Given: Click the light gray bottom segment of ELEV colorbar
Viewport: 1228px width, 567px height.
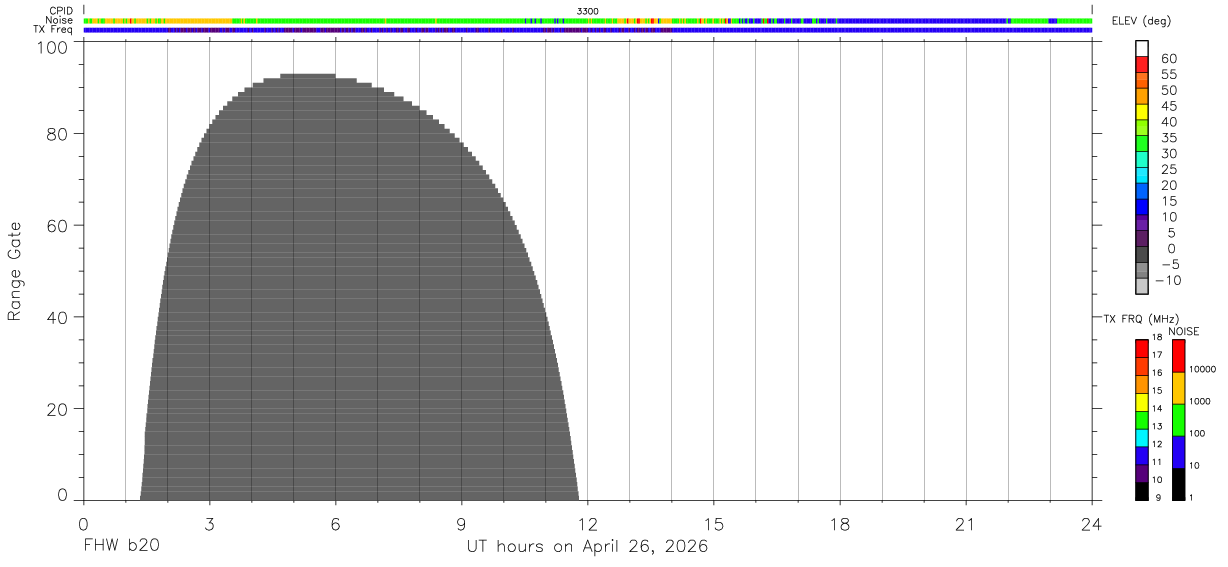Looking at the screenshot, I should [1142, 287].
